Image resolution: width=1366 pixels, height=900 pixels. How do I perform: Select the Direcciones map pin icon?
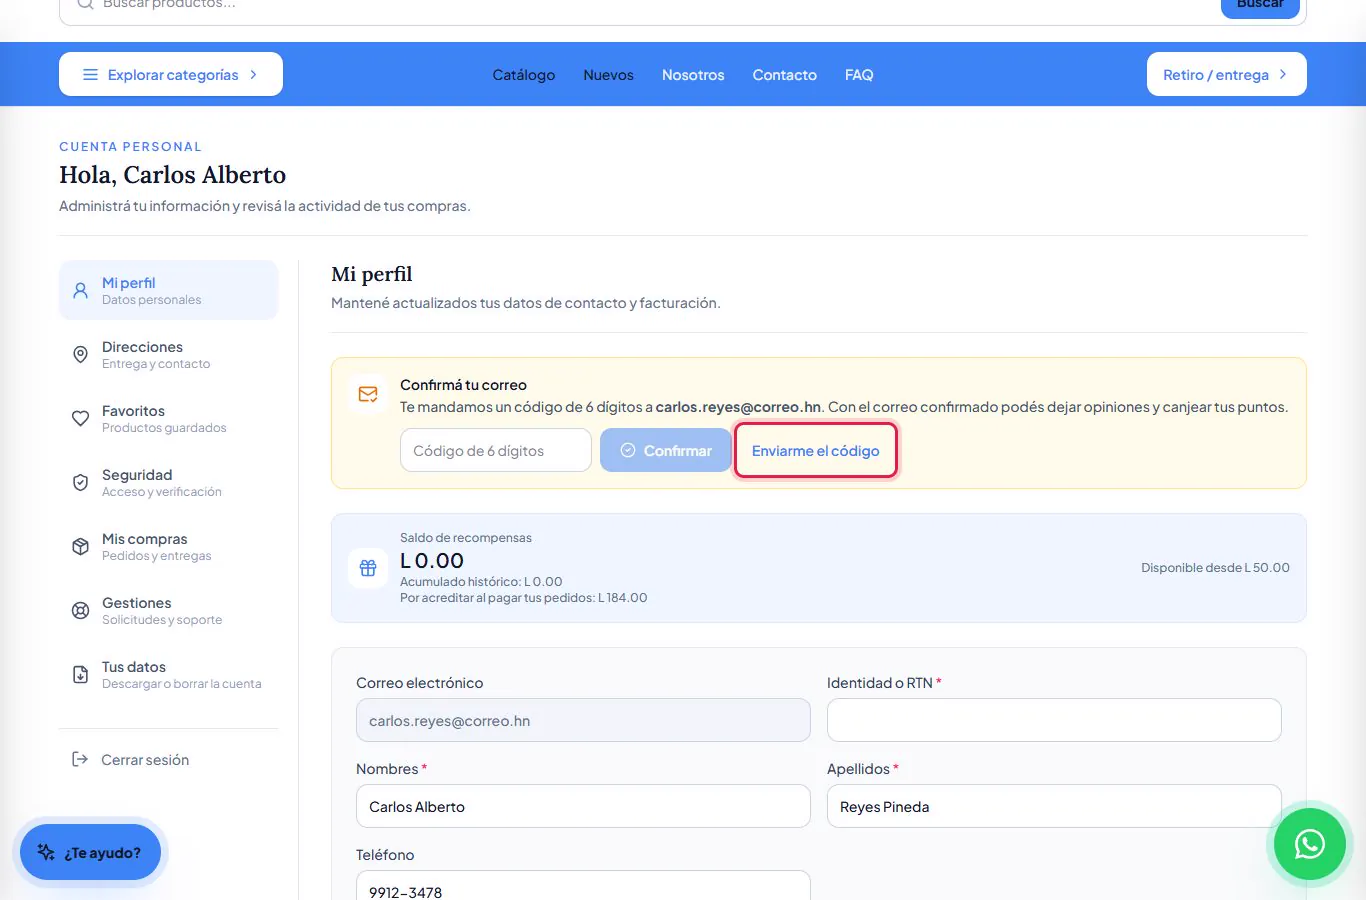pos(81,355)
